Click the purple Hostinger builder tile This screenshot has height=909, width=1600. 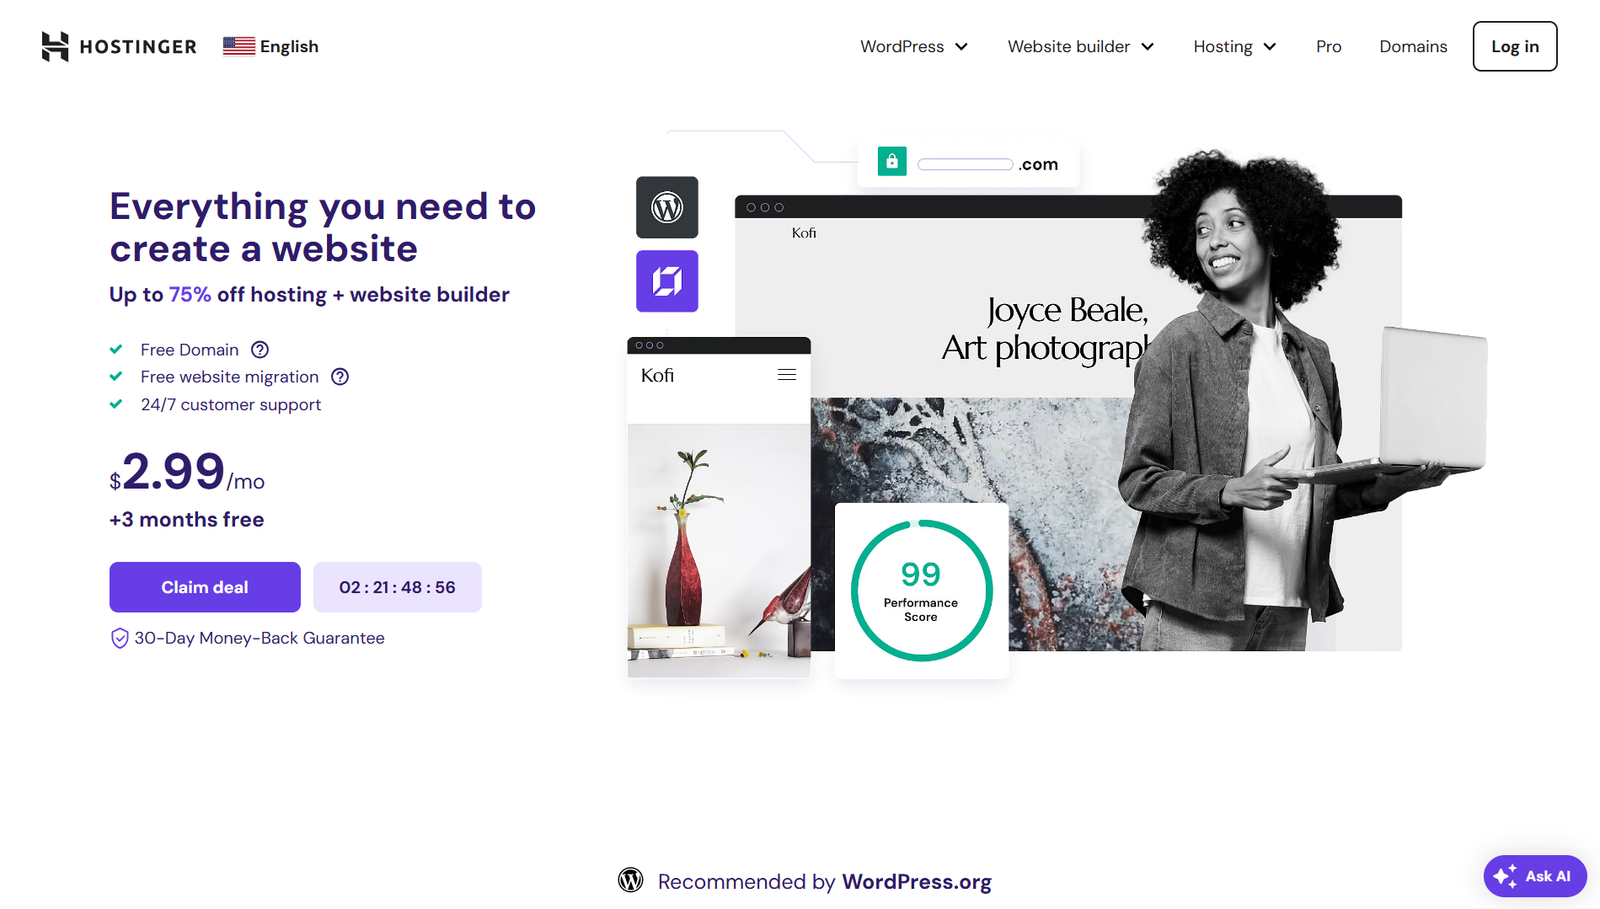pos(667,281)
